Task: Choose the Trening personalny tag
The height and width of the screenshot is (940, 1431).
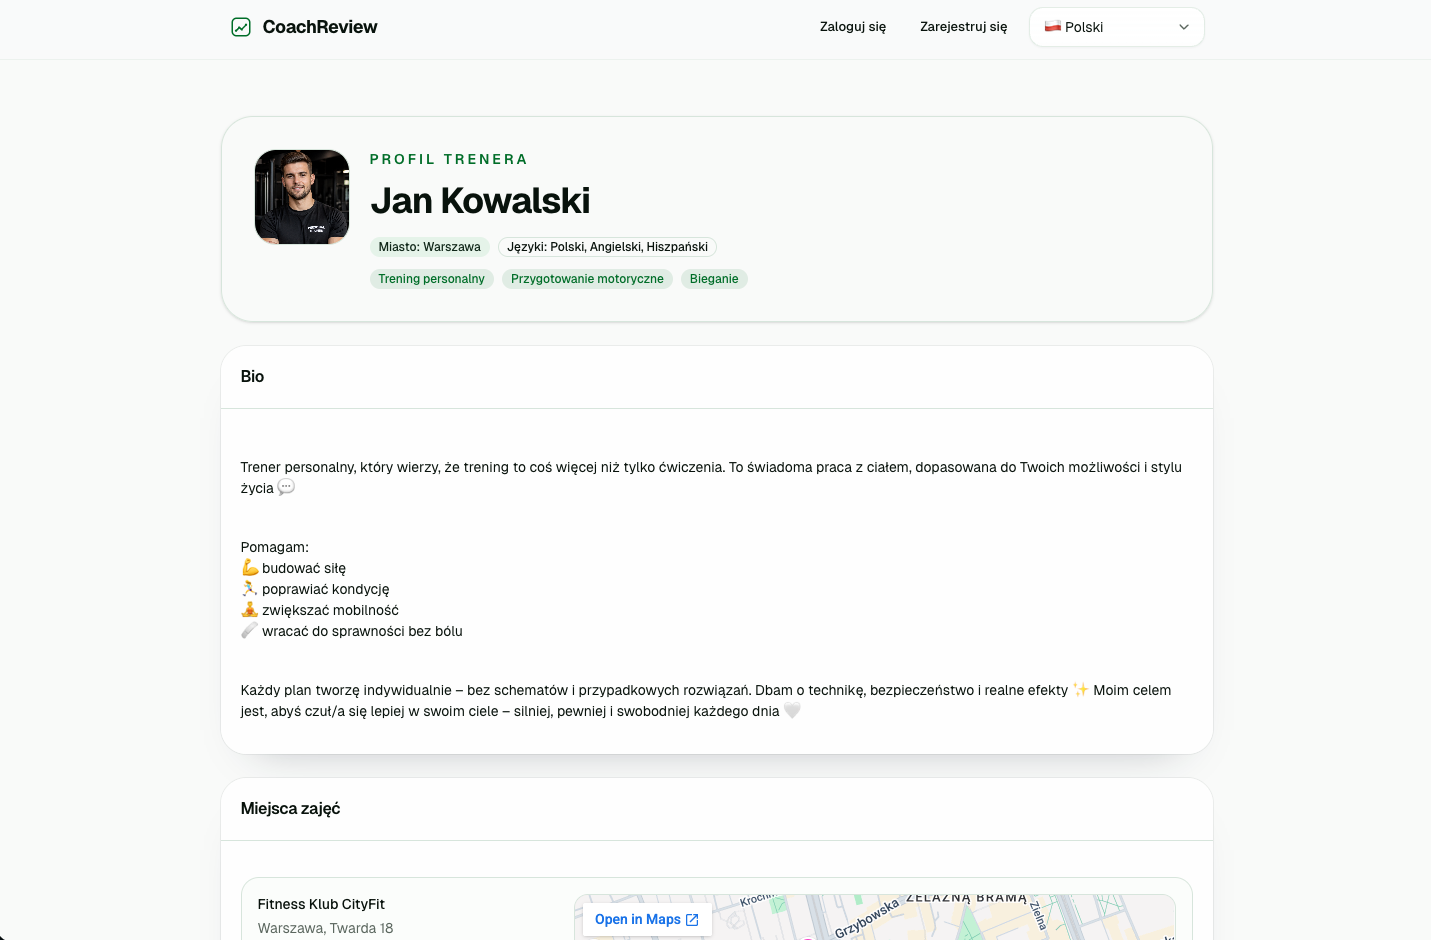Action: 432,279
